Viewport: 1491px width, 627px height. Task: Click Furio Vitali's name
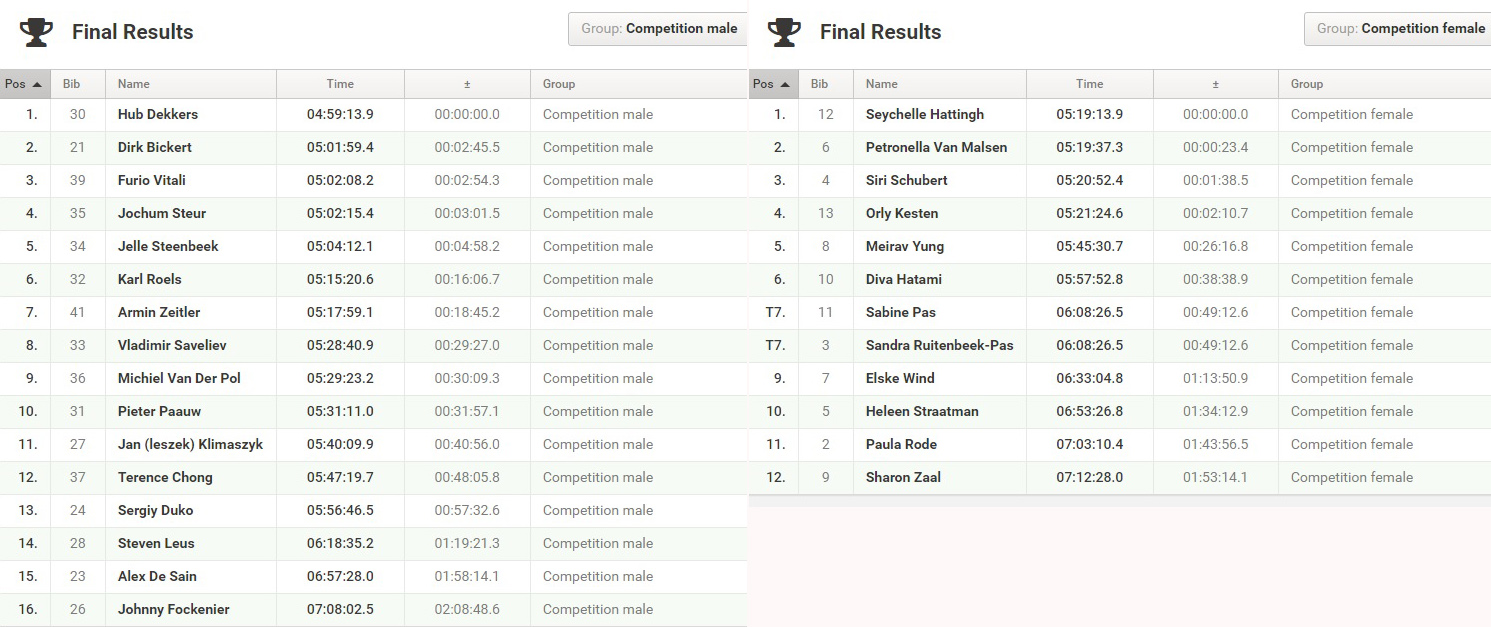click(x=152, y=180)
